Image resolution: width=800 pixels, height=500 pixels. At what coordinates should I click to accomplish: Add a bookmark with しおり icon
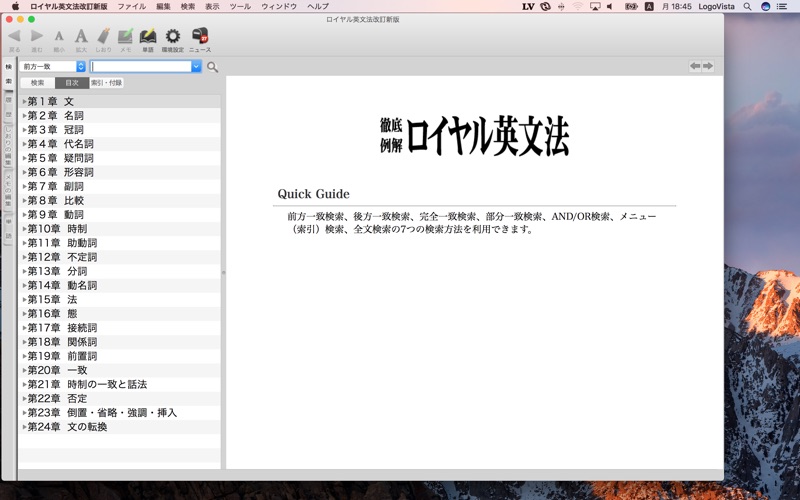click(104, 36)
